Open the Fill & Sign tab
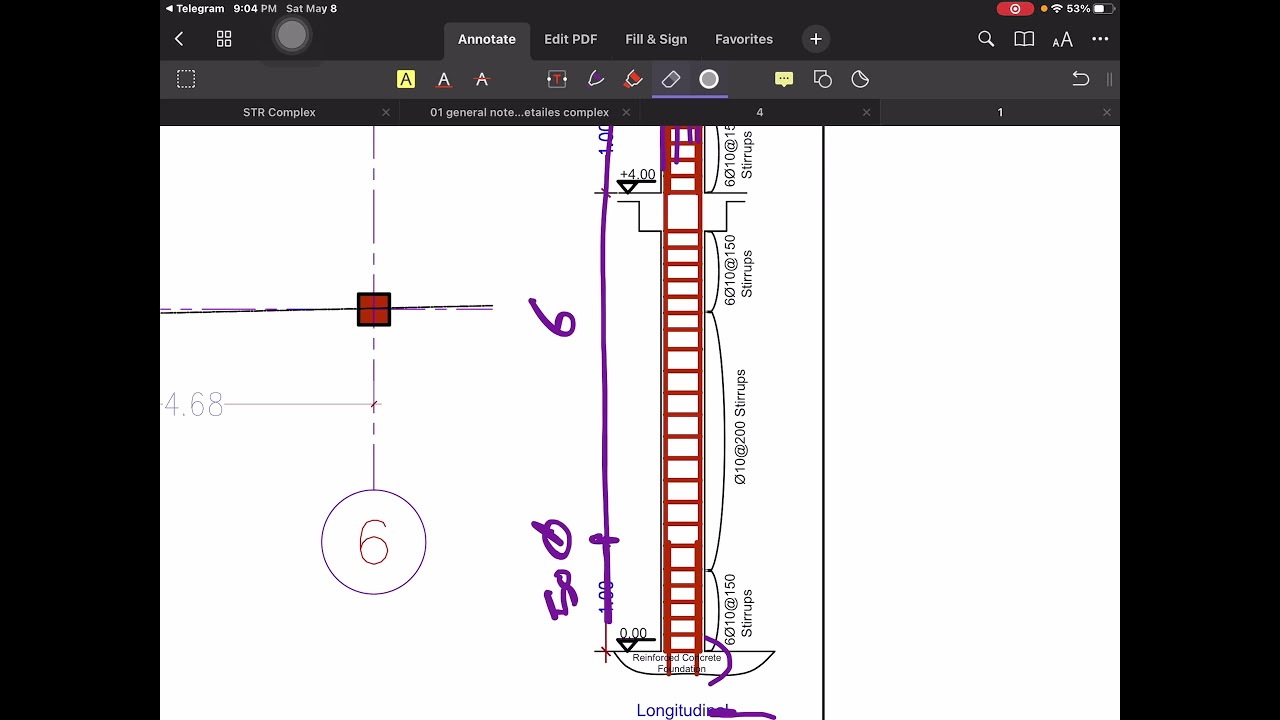 (x=656, y=39)
